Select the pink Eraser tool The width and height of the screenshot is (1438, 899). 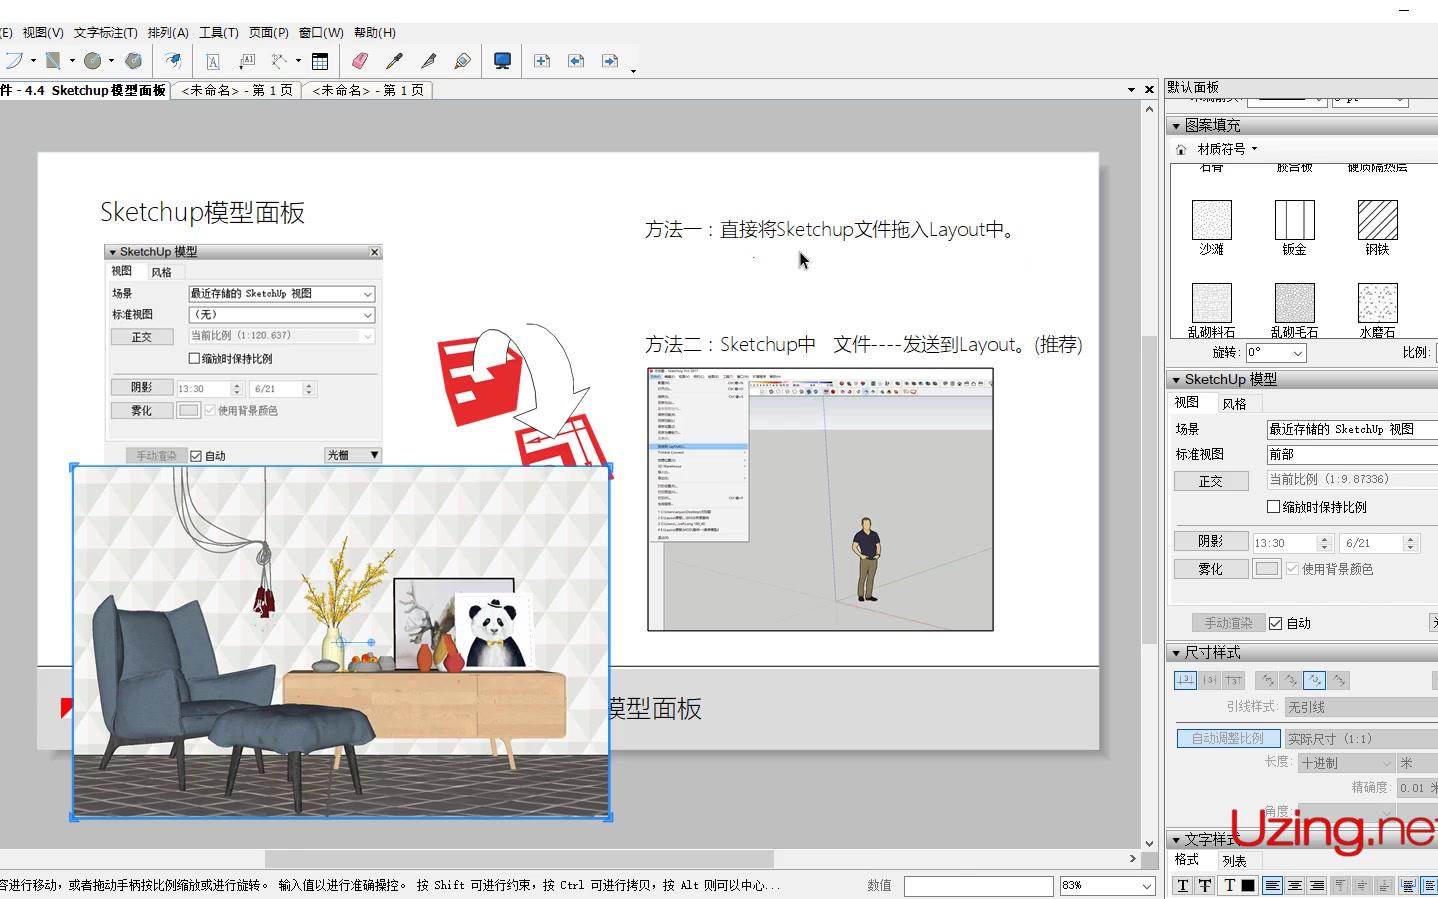point(360,61)
